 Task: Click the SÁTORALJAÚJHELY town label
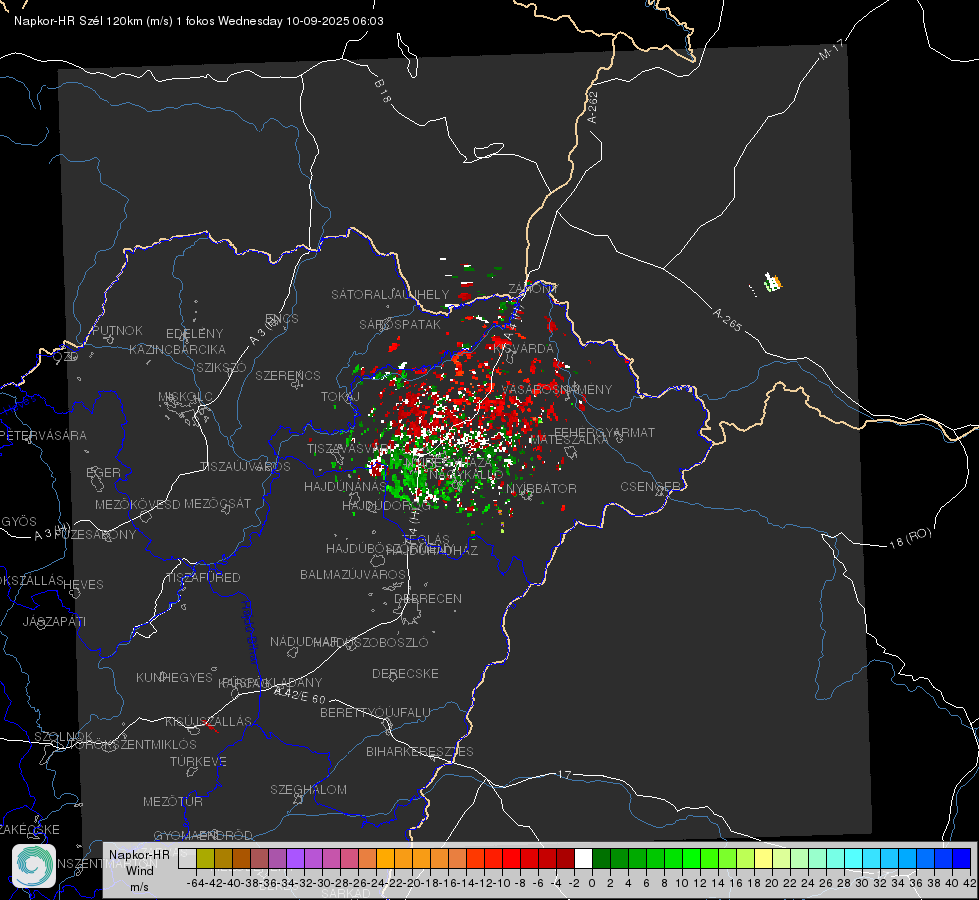click(x=390, y=294)
